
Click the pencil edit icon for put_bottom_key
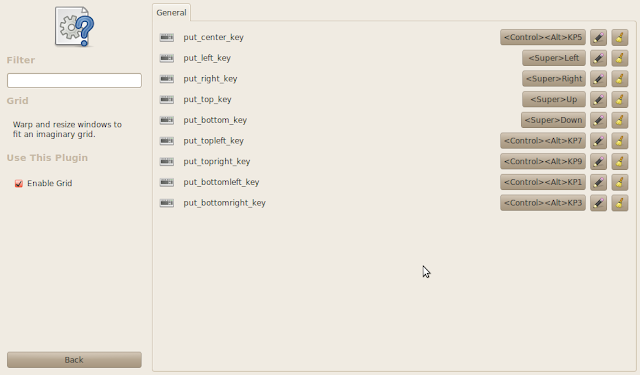(x=598, y=120)
